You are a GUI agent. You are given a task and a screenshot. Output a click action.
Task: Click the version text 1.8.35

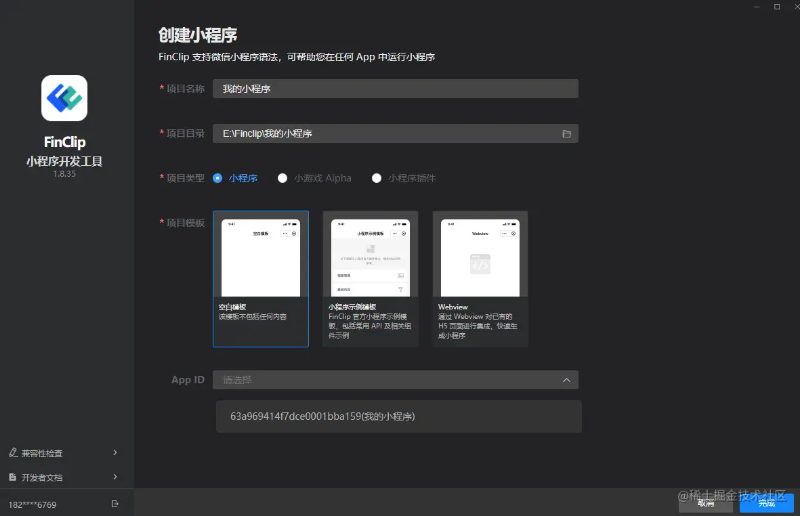click(64, 174)
